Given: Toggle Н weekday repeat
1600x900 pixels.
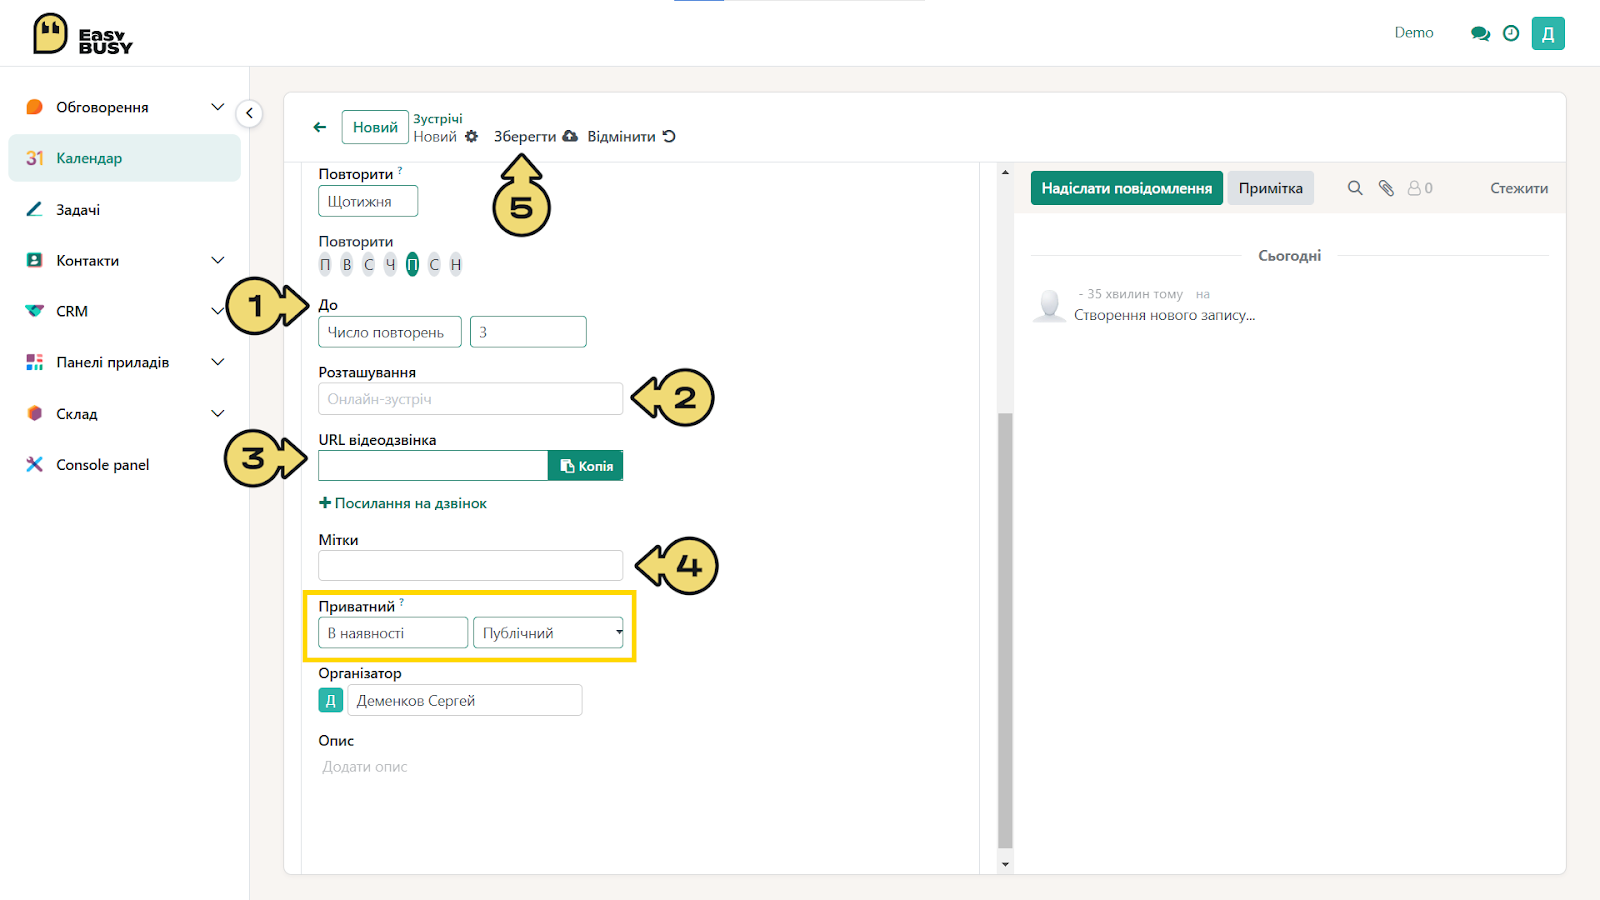Looking at the screenshot, I should tap(456, 264).
